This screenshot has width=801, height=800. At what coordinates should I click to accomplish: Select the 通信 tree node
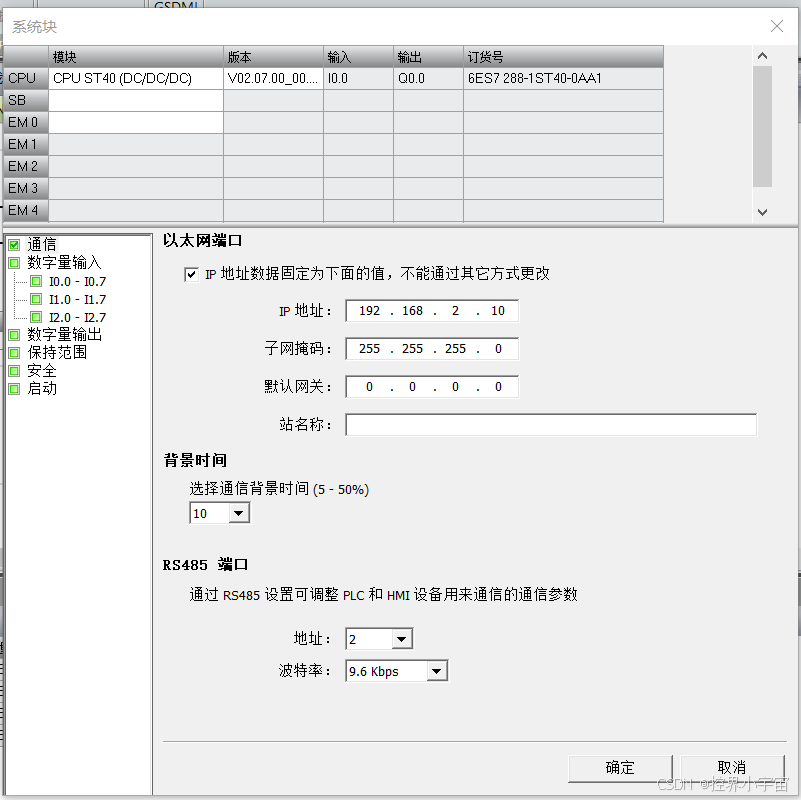pyautogui.click(x=42, y=244)
